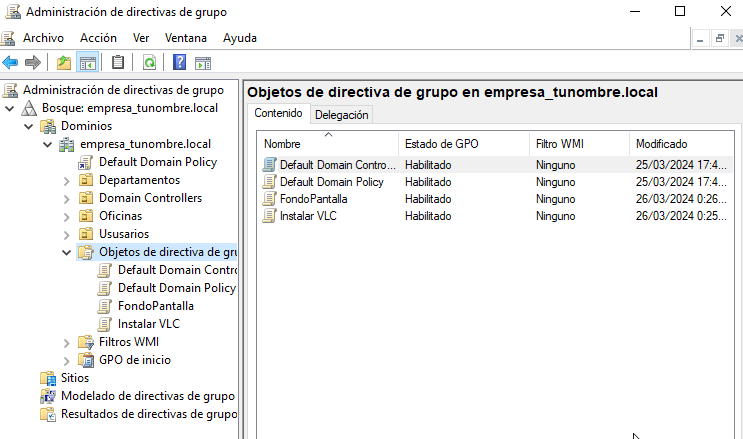
Task: Click the Ninguno cell in Instalar VLC row
Action: click(x=555, y=216)
